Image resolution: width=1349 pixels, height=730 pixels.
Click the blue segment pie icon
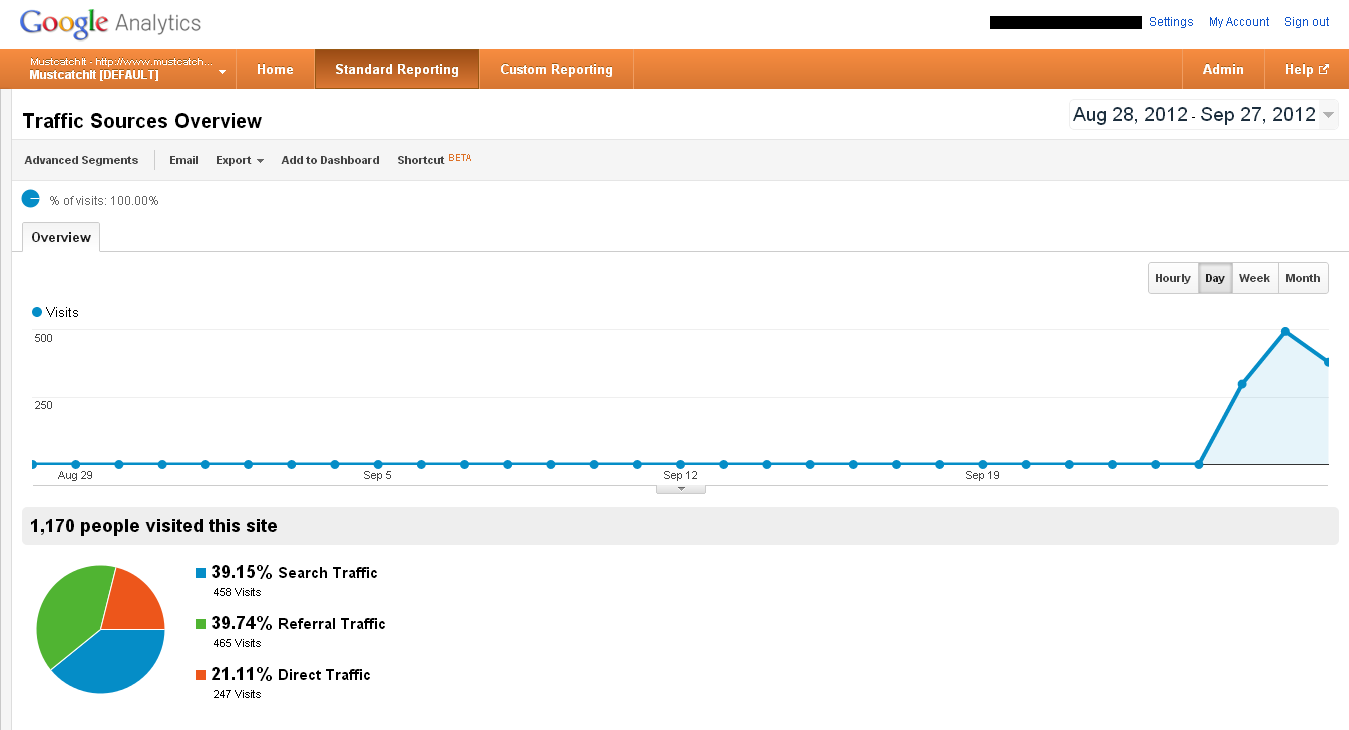coord(31,199)
